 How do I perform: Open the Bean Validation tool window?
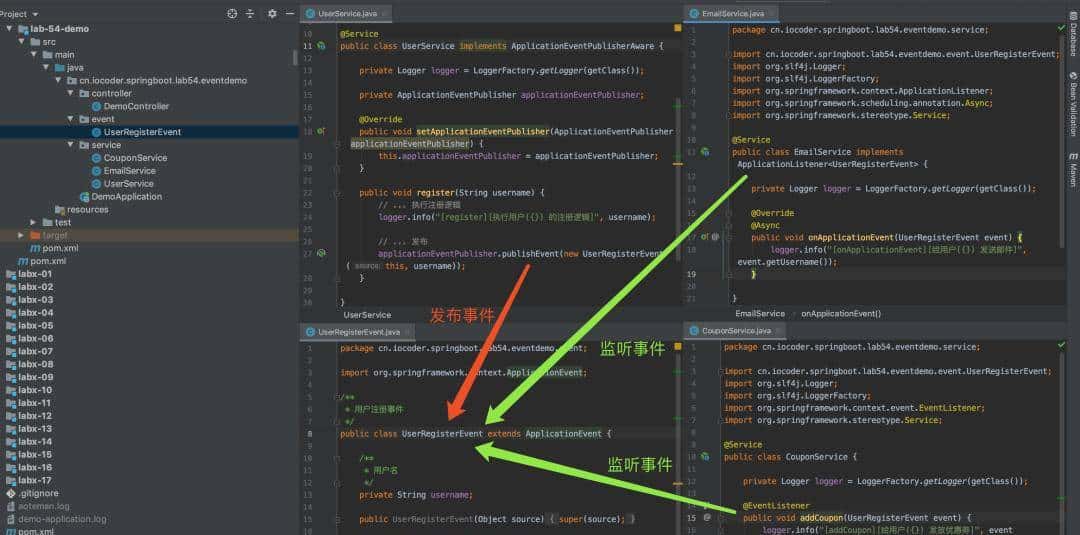(x=1072, y=103)
